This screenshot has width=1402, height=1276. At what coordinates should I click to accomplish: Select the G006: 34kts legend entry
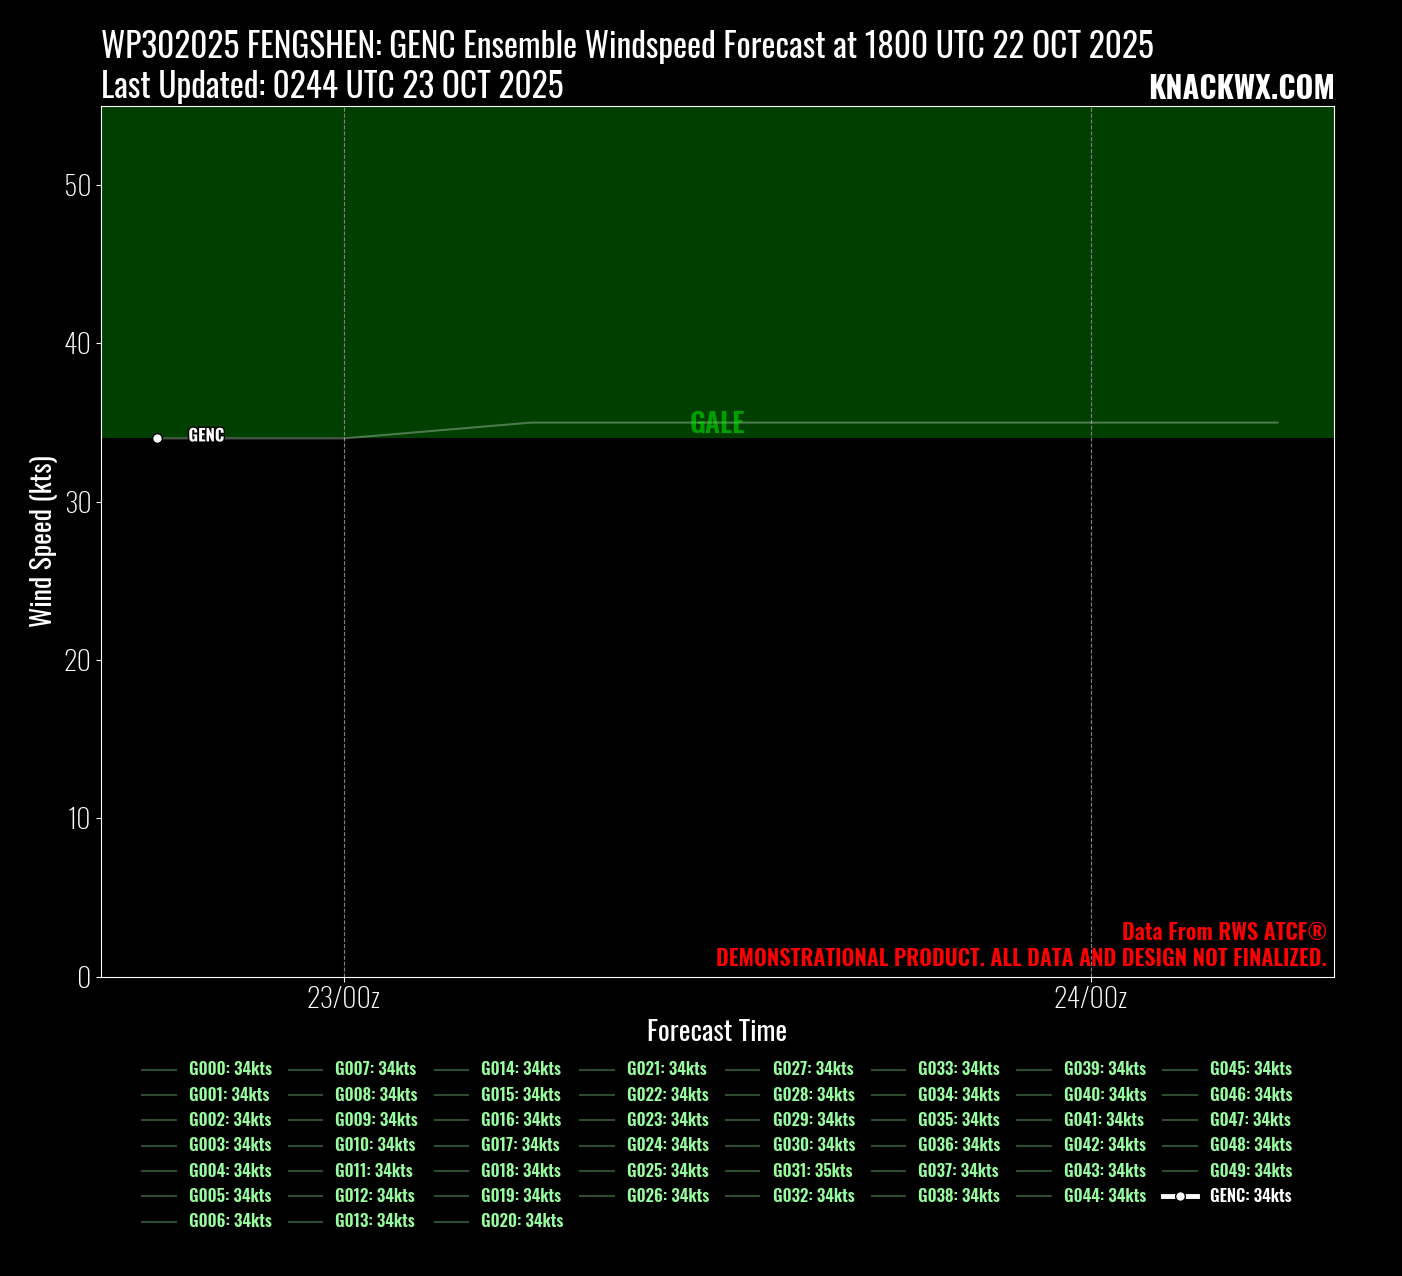pyautogui.click(x=230, y=1221)
